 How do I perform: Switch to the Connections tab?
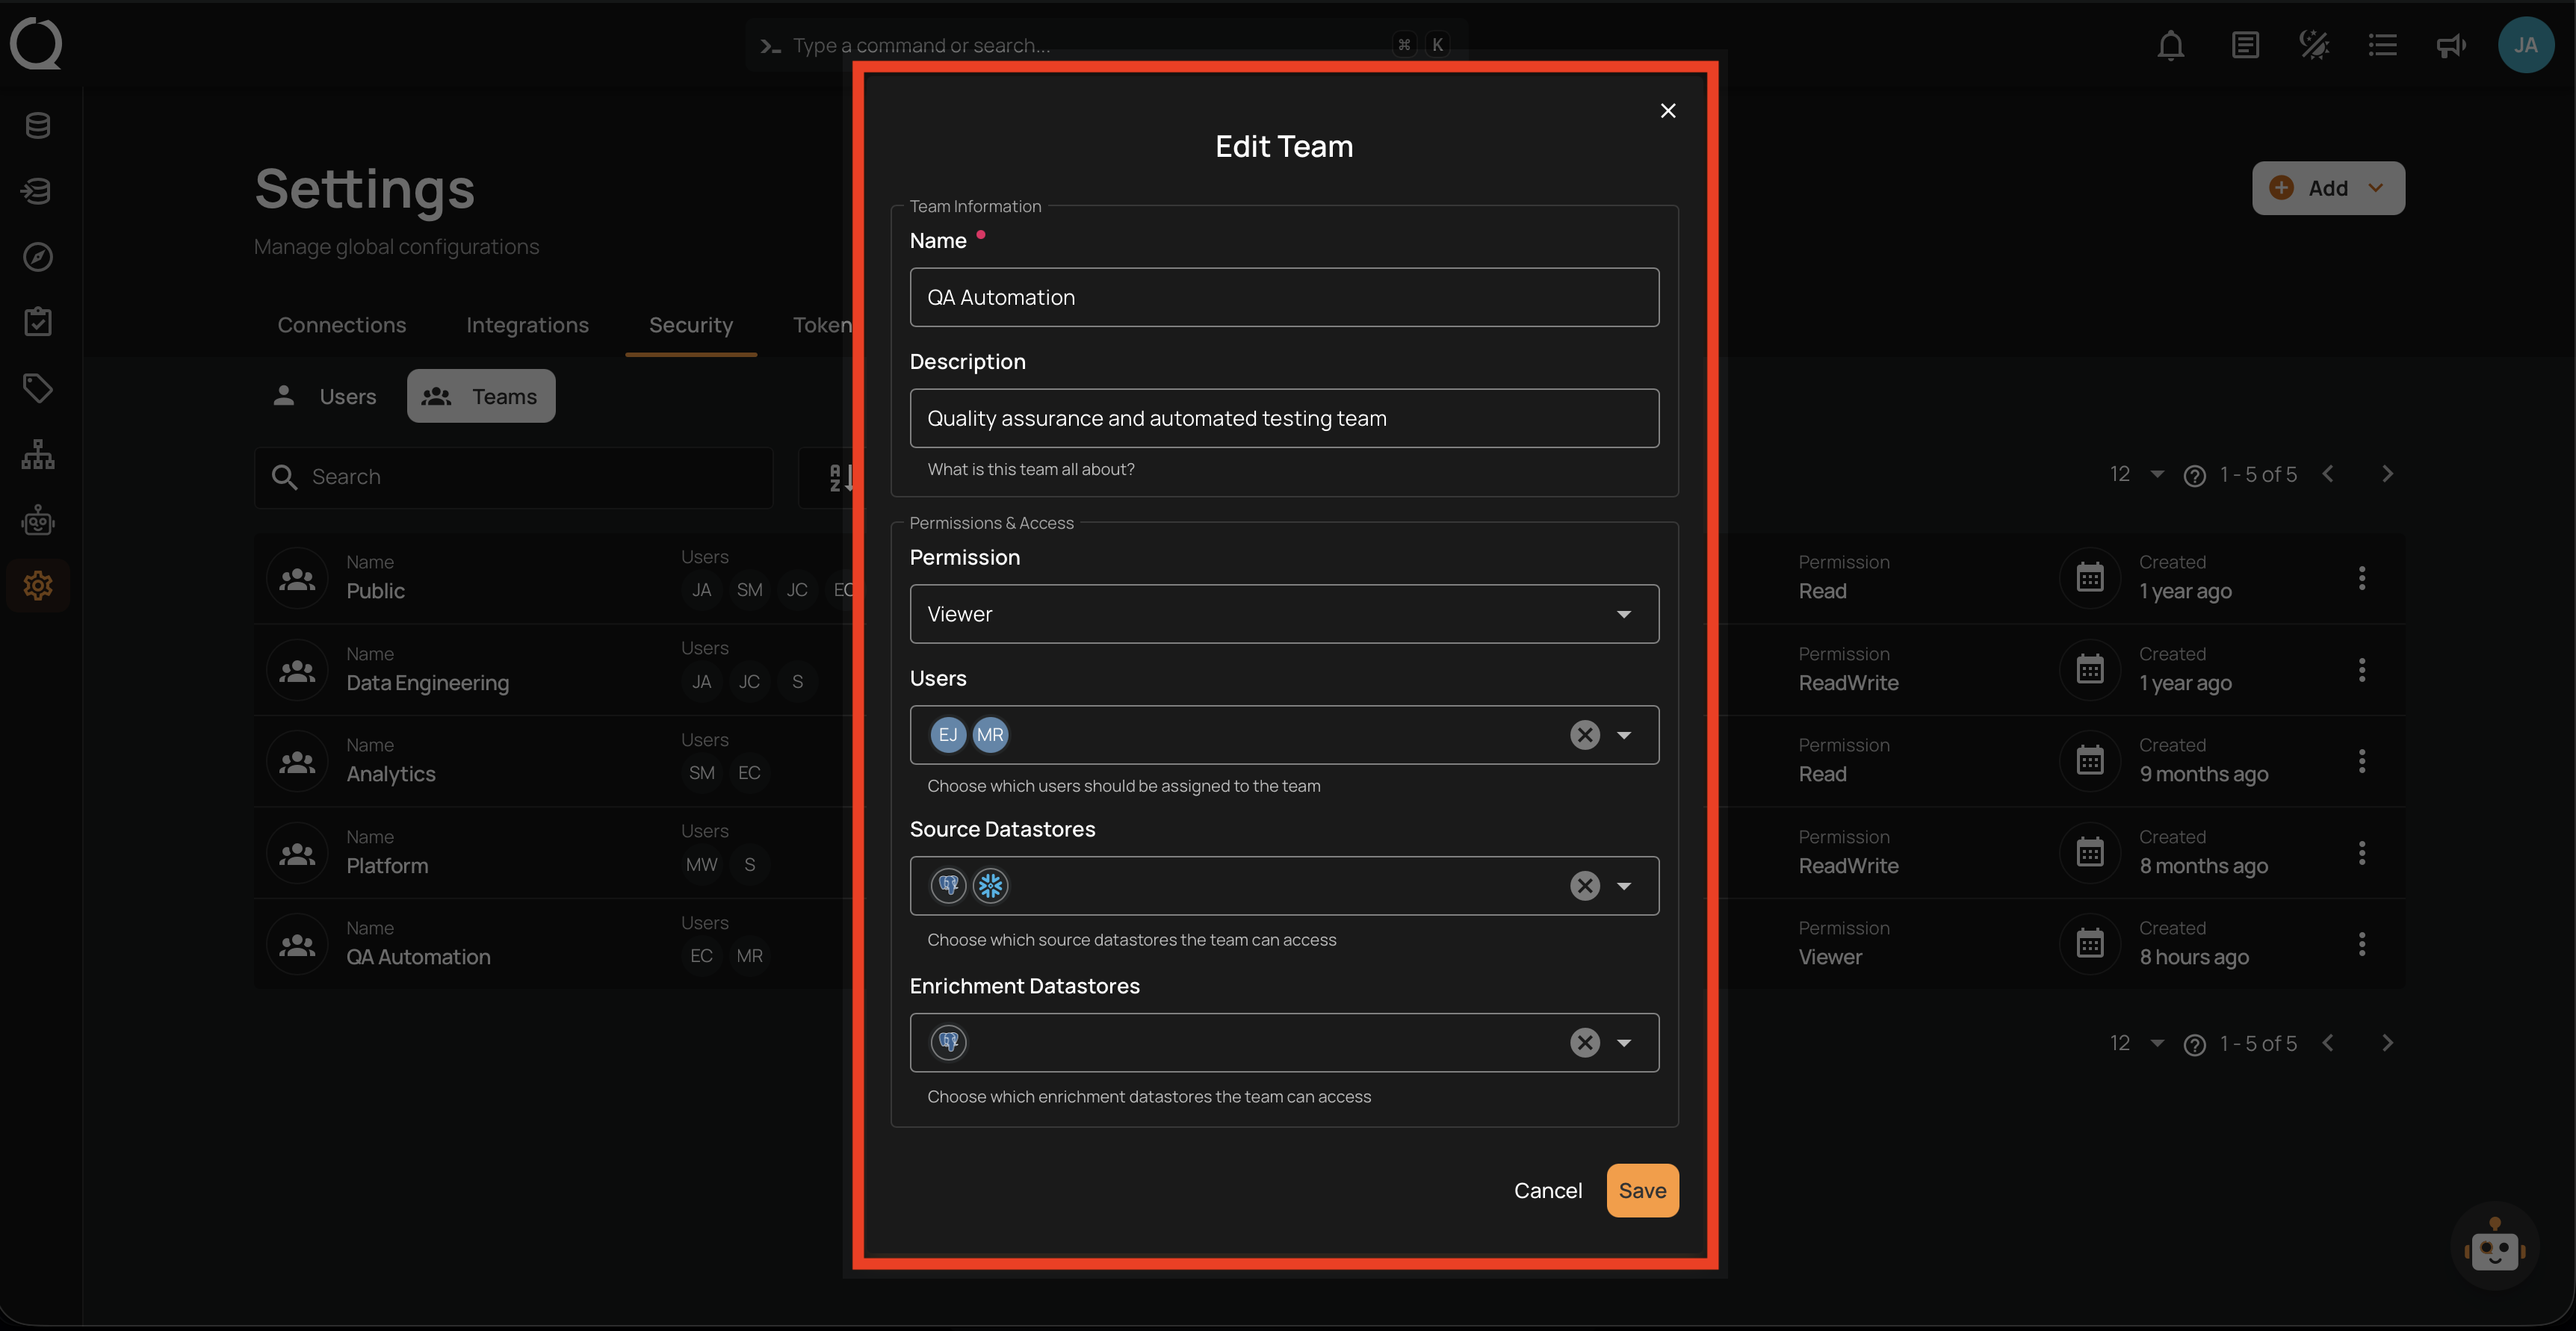(x=342, y=325)
